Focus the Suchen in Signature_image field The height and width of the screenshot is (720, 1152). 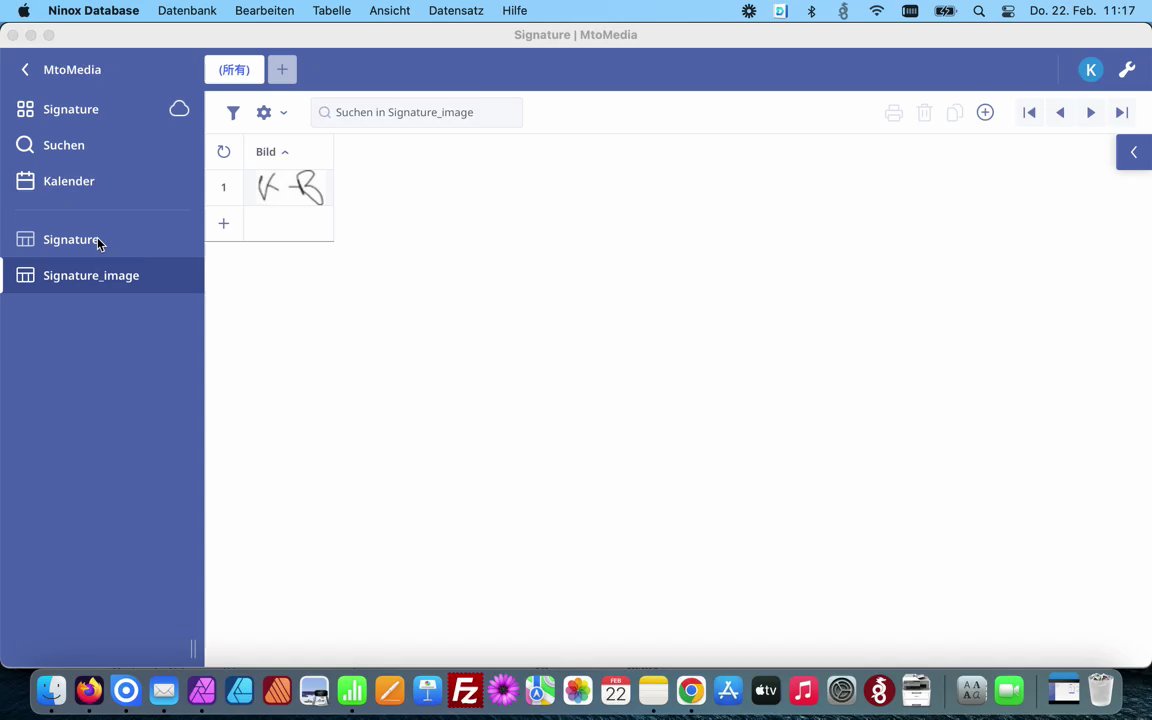417,112
